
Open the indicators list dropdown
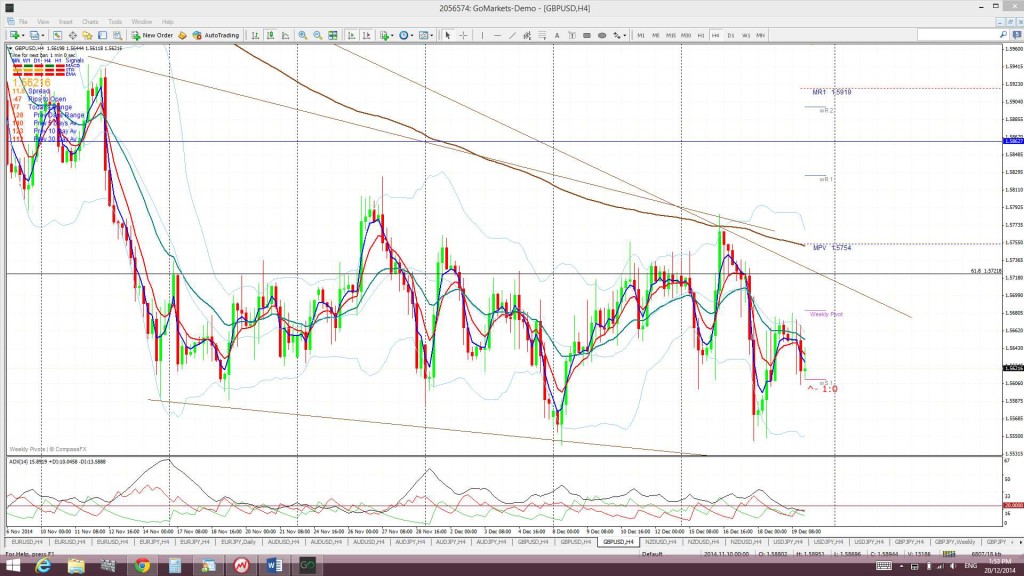392,35
